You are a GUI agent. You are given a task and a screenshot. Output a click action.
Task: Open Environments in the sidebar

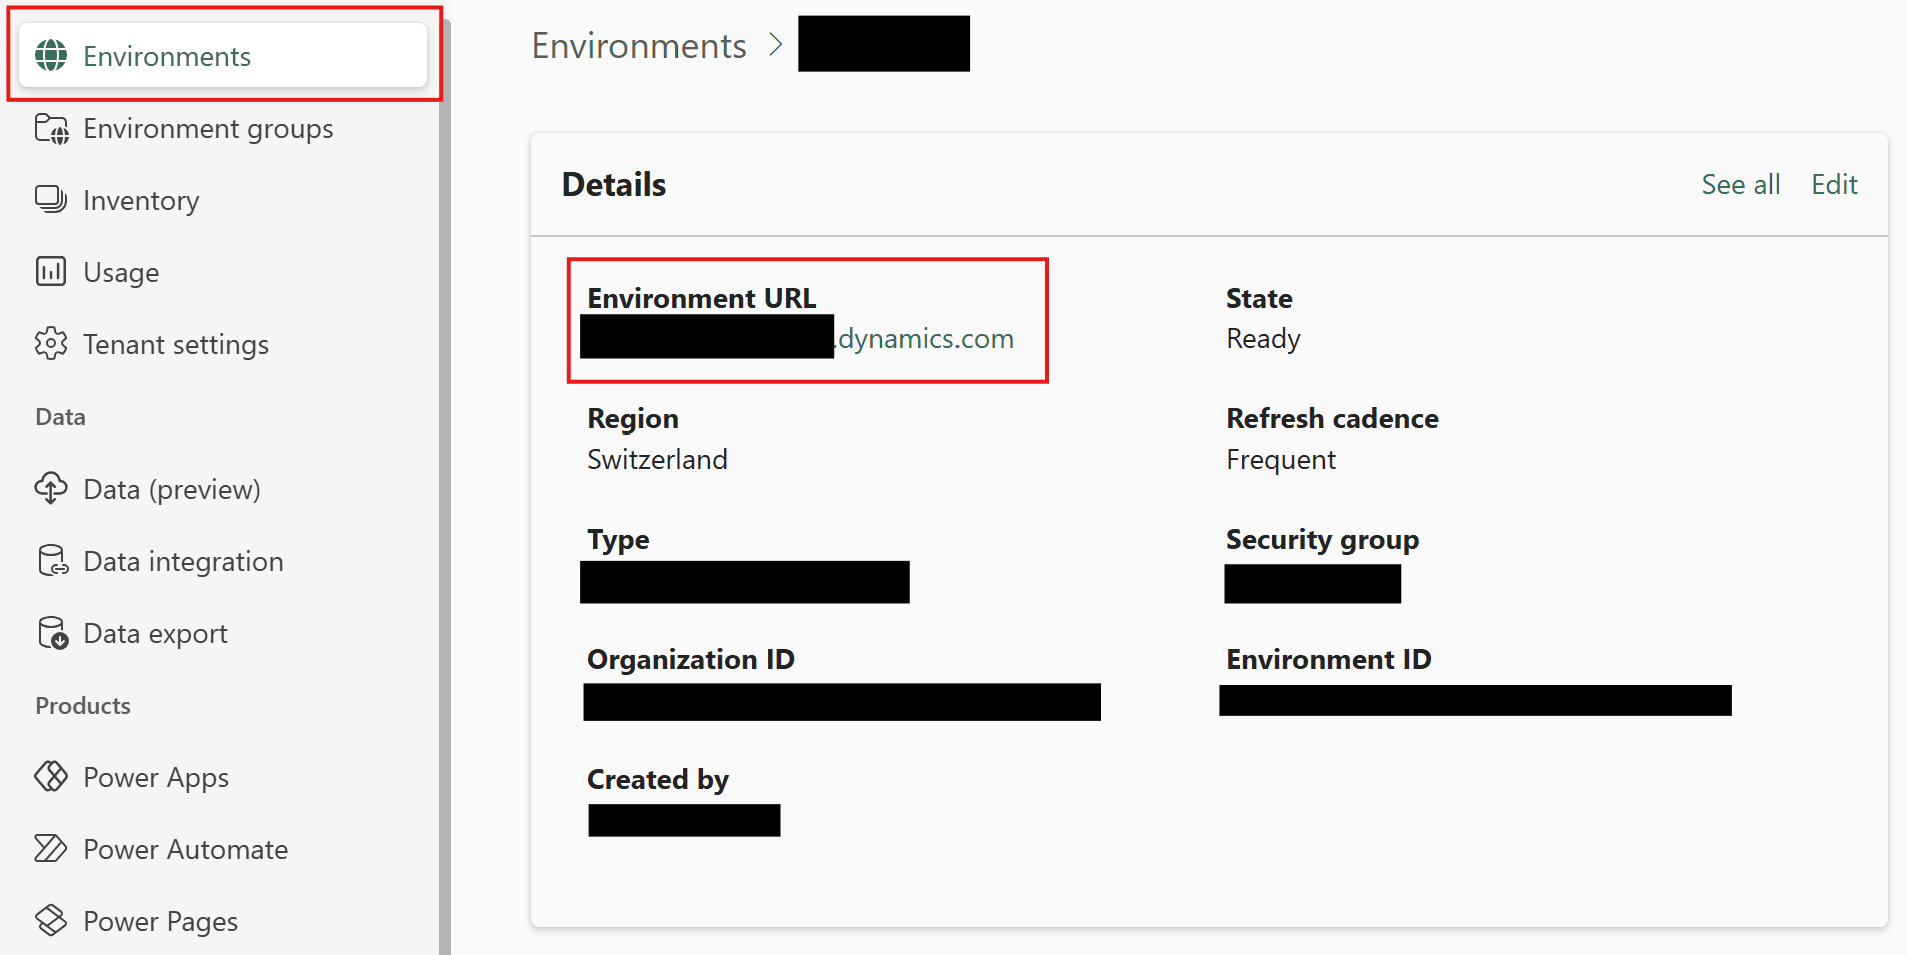click(x=223, y=56)
